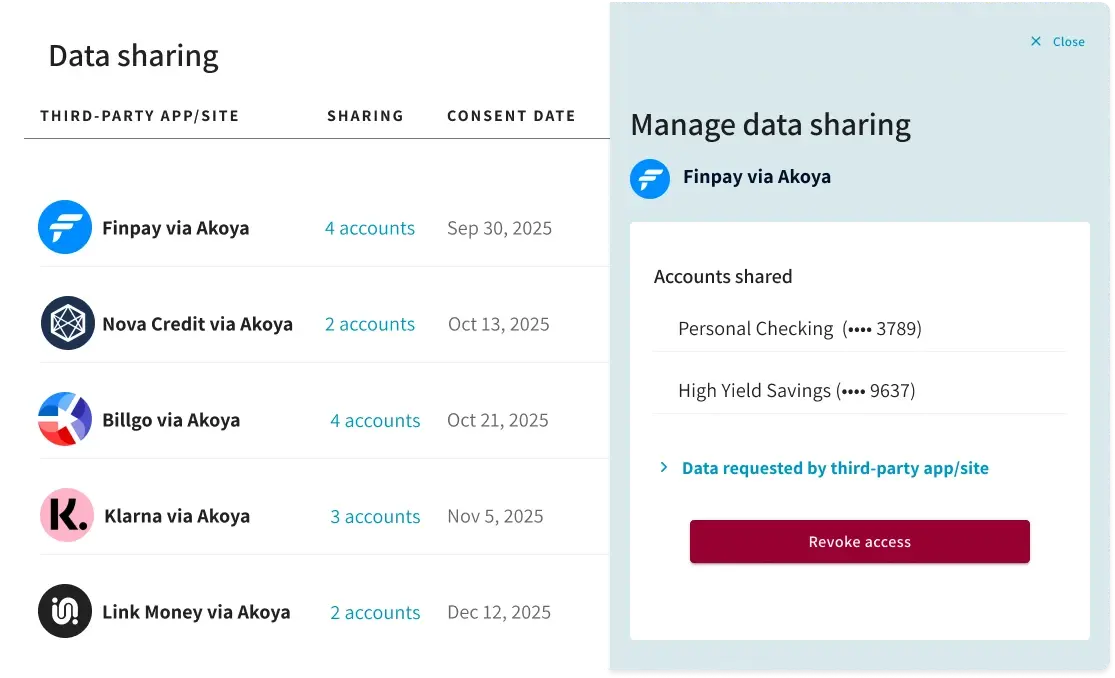The width and height of the screenshot is (1115, 678).
Task: Click the CONSENT DATE column header
Action: click(x=511, y=116)
